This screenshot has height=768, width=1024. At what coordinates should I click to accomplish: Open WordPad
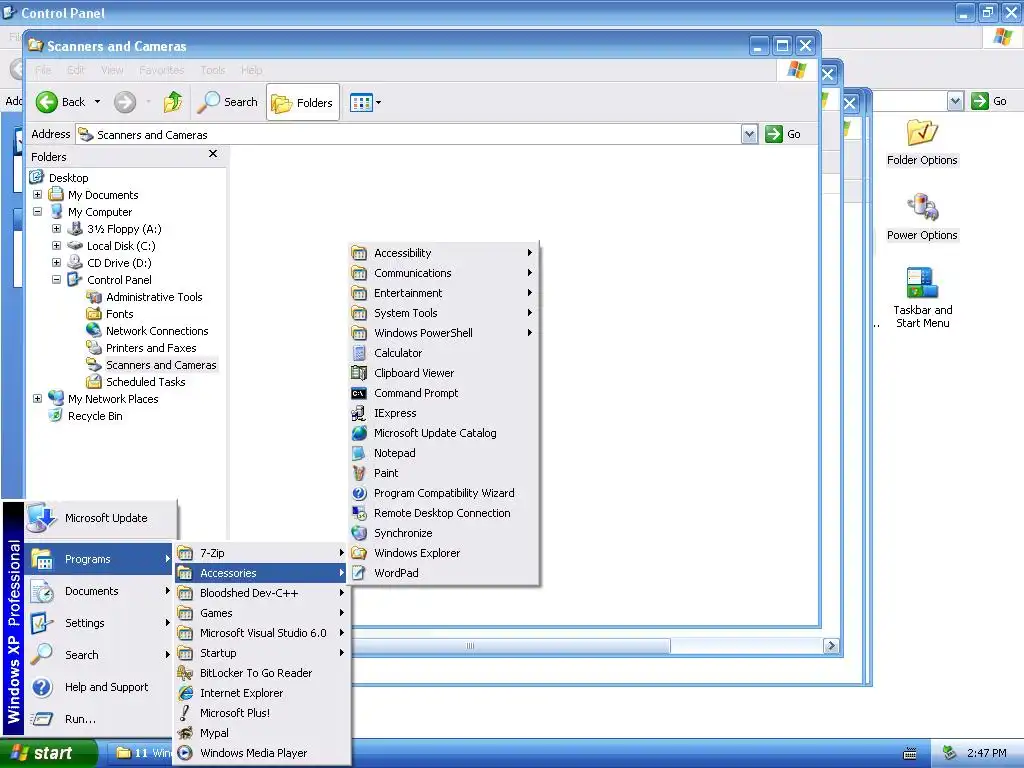(444, 573)
